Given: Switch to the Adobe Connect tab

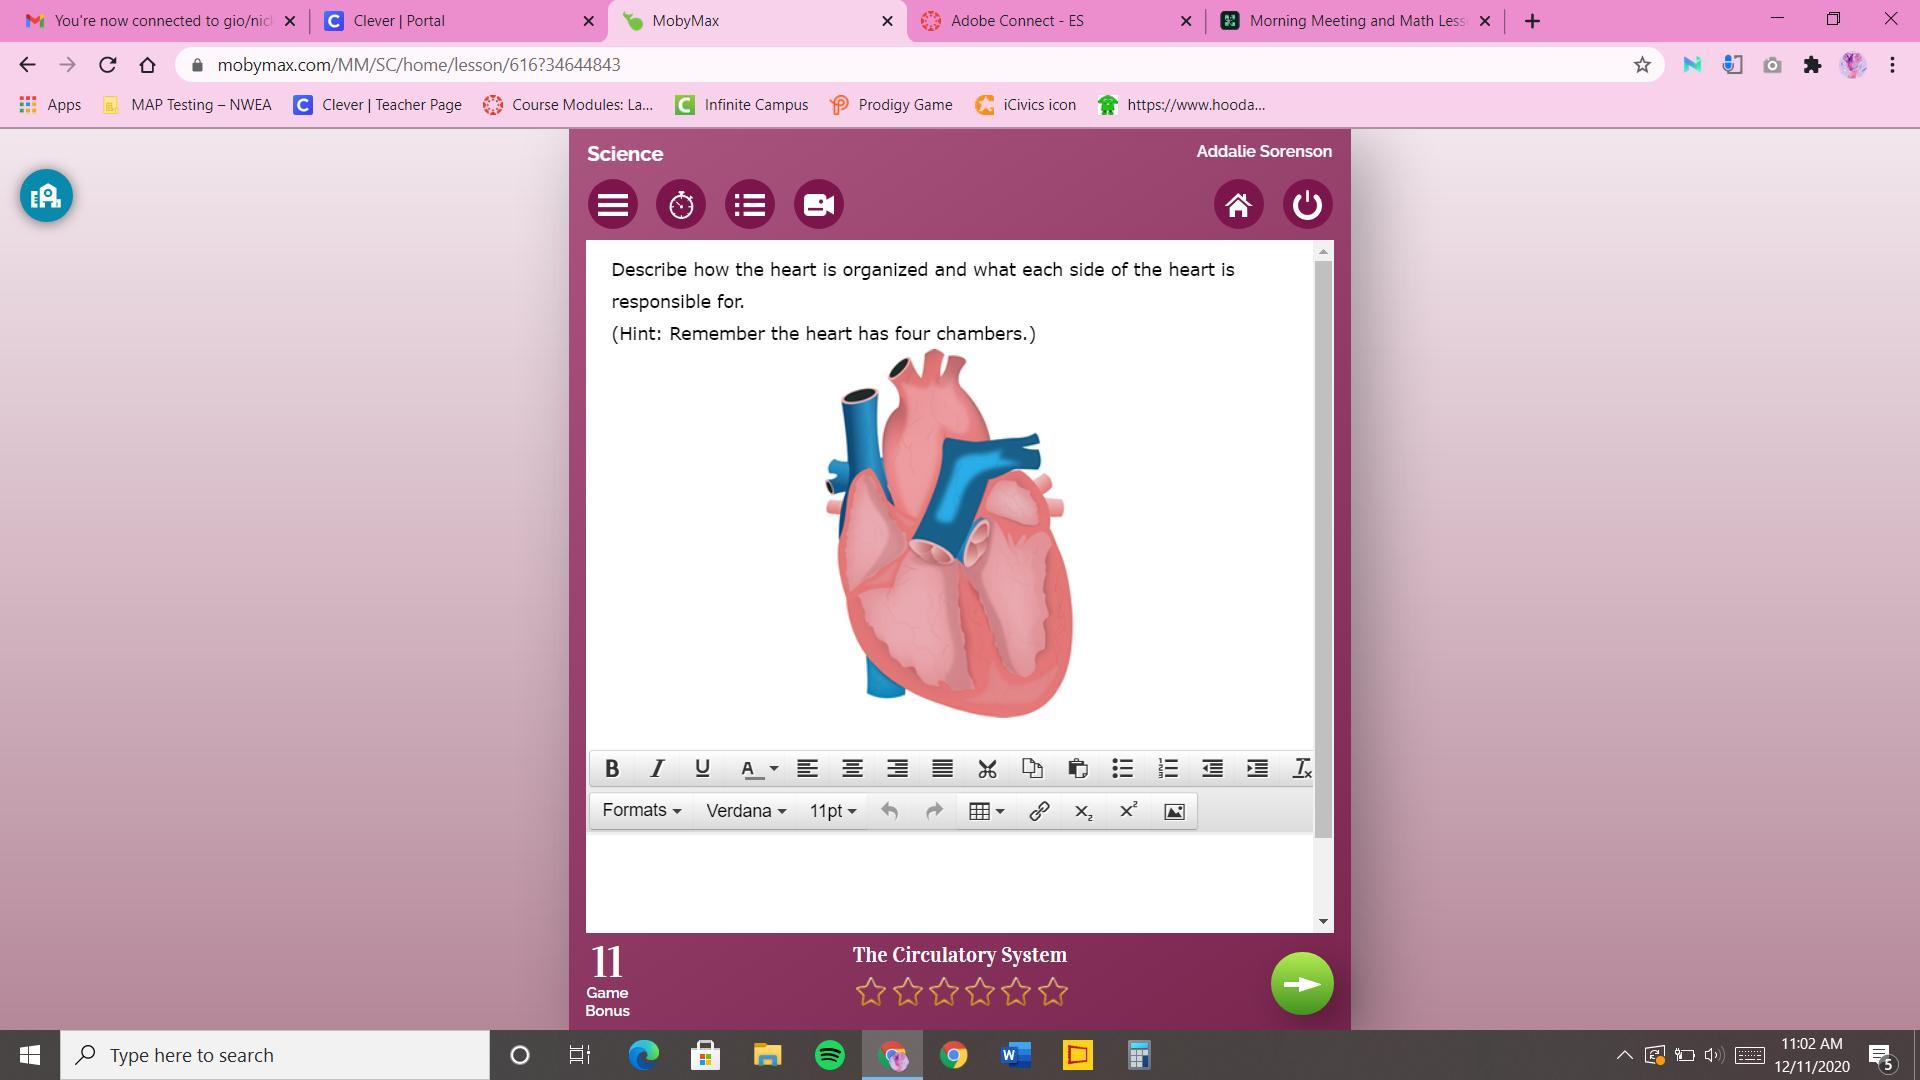Looking at the screenshot, I should click(x=1017, y=20).
